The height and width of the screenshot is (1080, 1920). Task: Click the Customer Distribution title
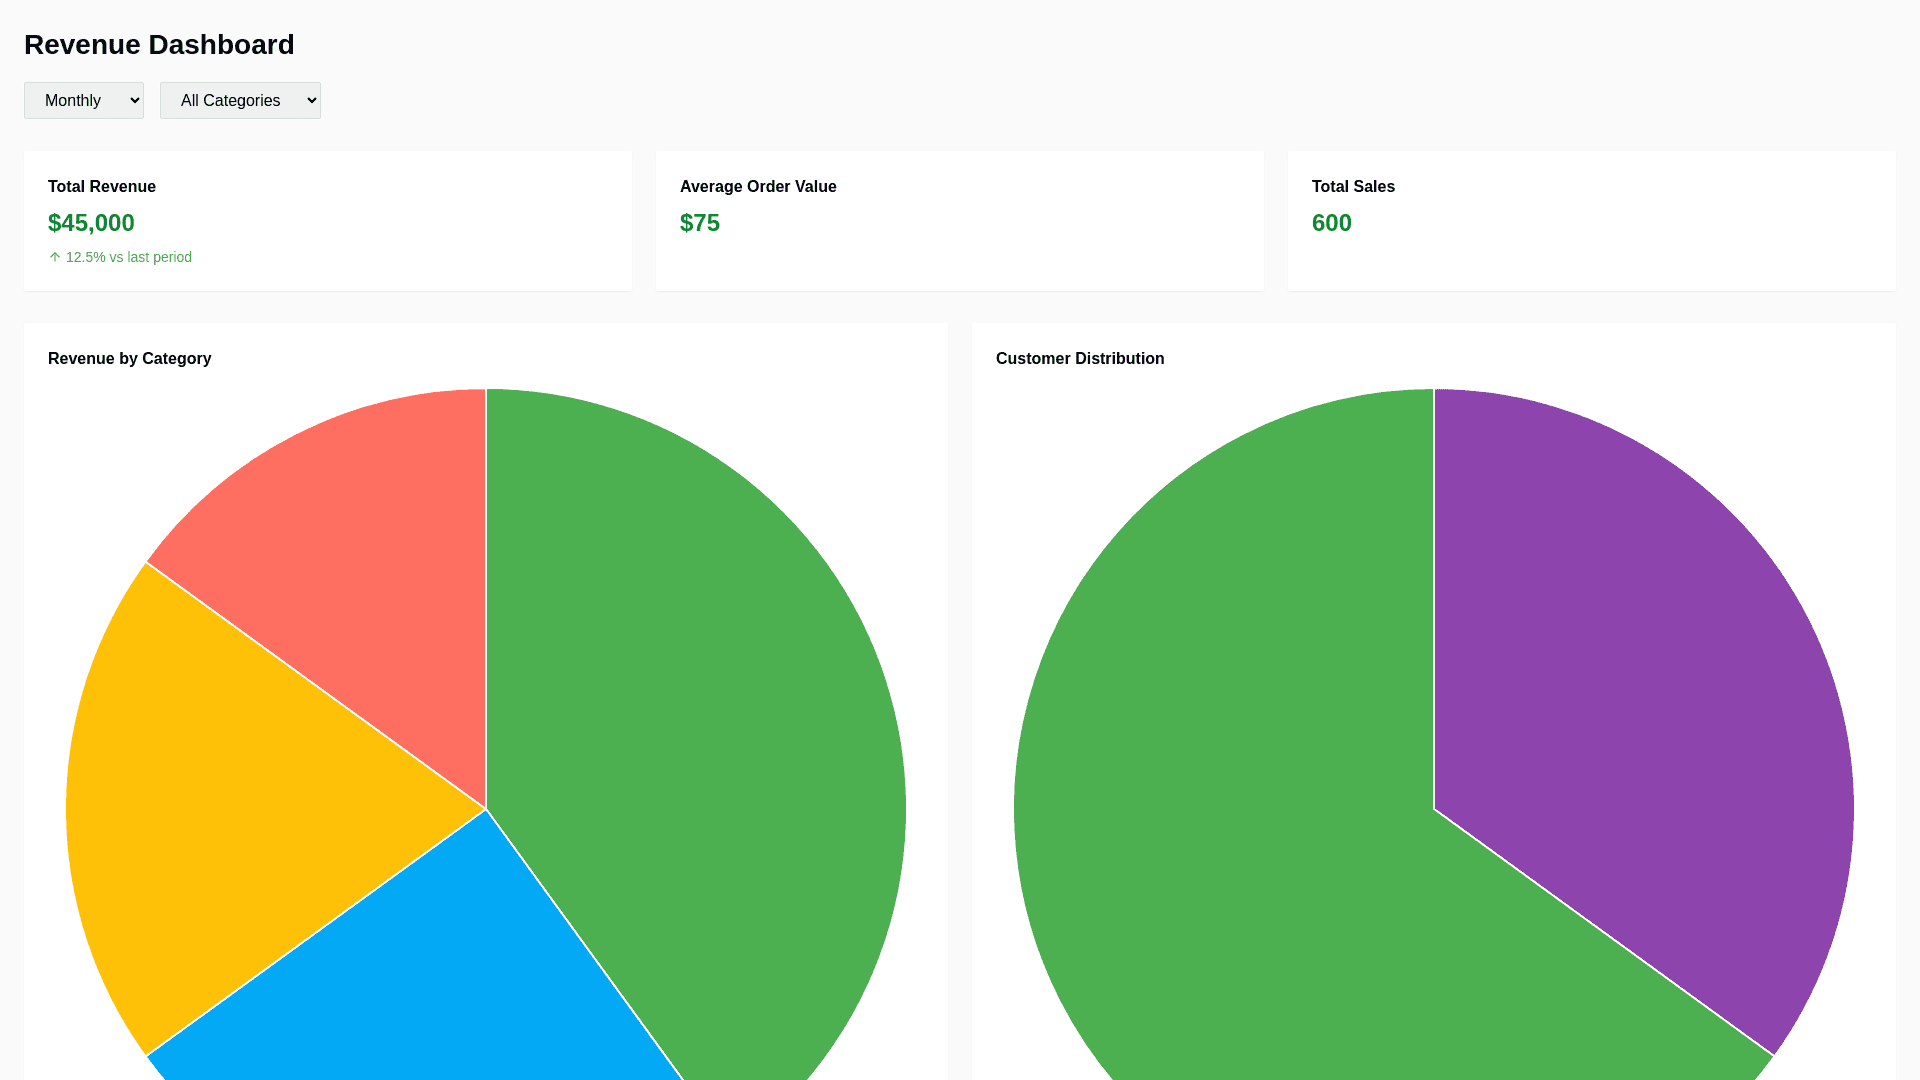[1080, 359]
